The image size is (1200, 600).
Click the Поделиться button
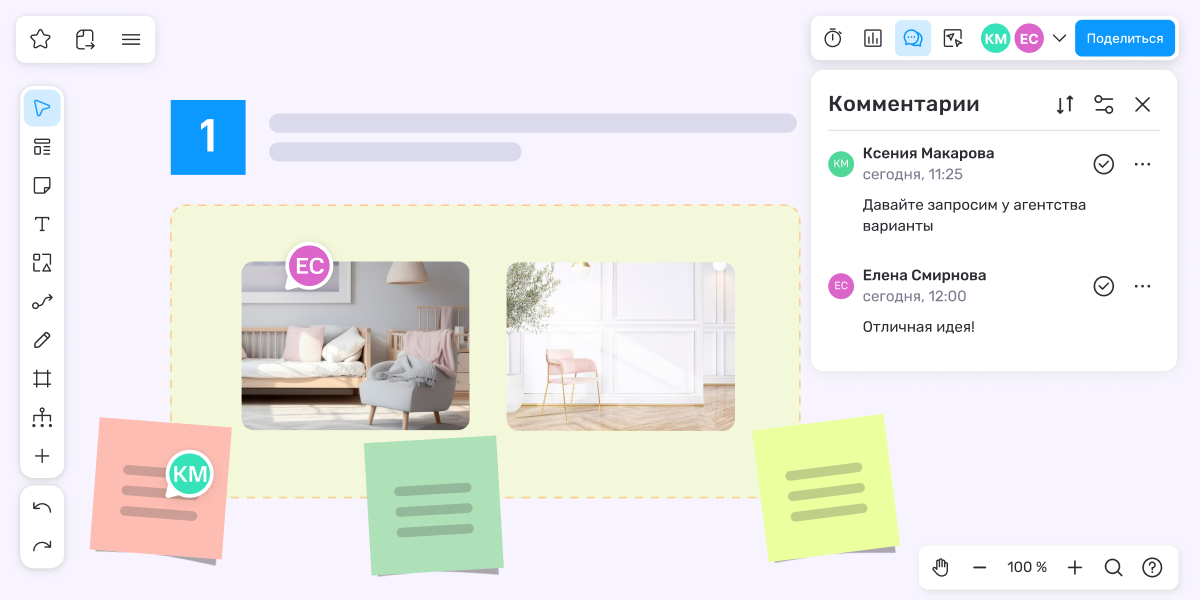tap(1125, 38)
